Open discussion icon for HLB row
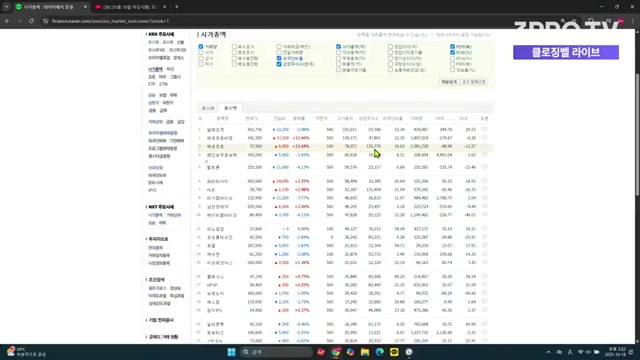 [484, 189]
